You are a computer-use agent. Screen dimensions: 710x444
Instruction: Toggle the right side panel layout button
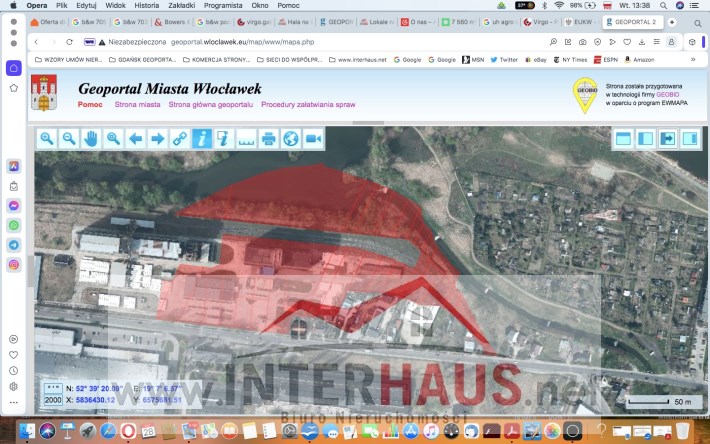tap(689, 139)
